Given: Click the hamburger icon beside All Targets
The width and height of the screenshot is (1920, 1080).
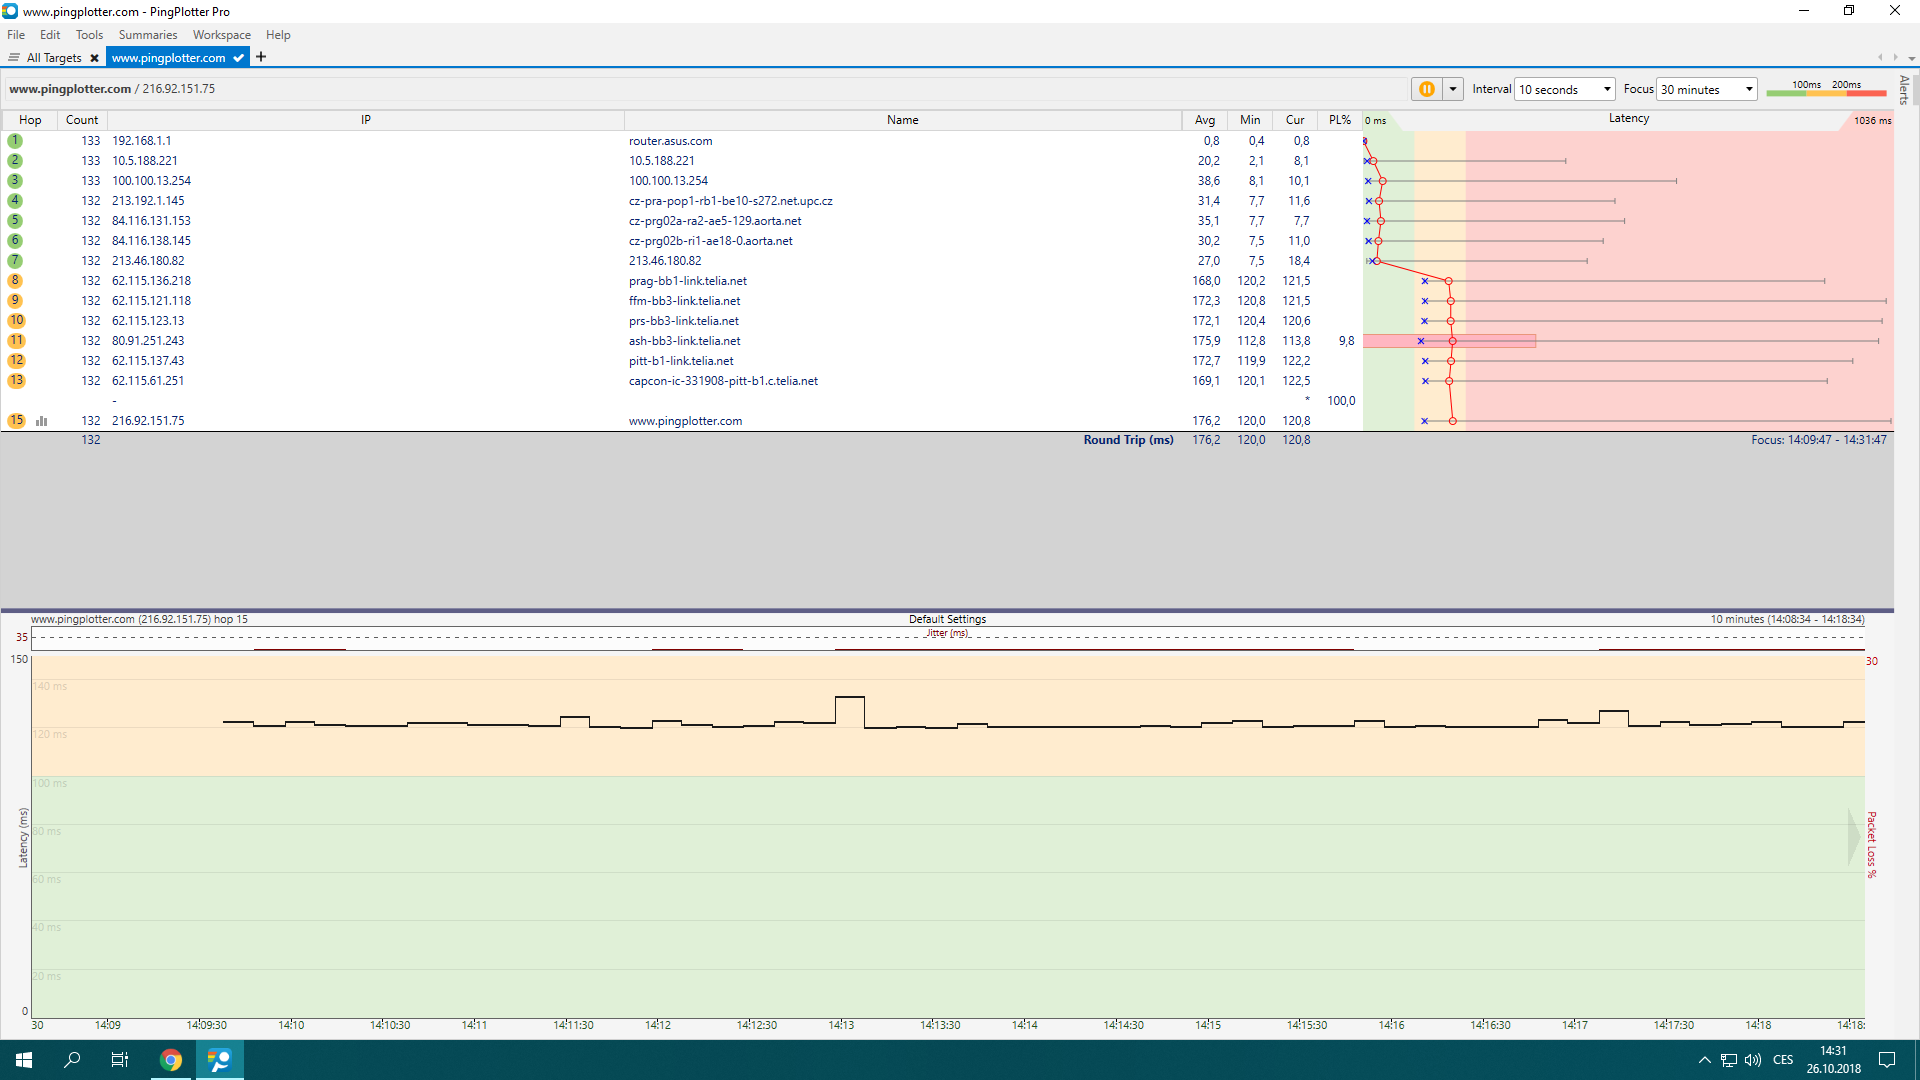Looking at the screenshot, I should coord(14,57).
